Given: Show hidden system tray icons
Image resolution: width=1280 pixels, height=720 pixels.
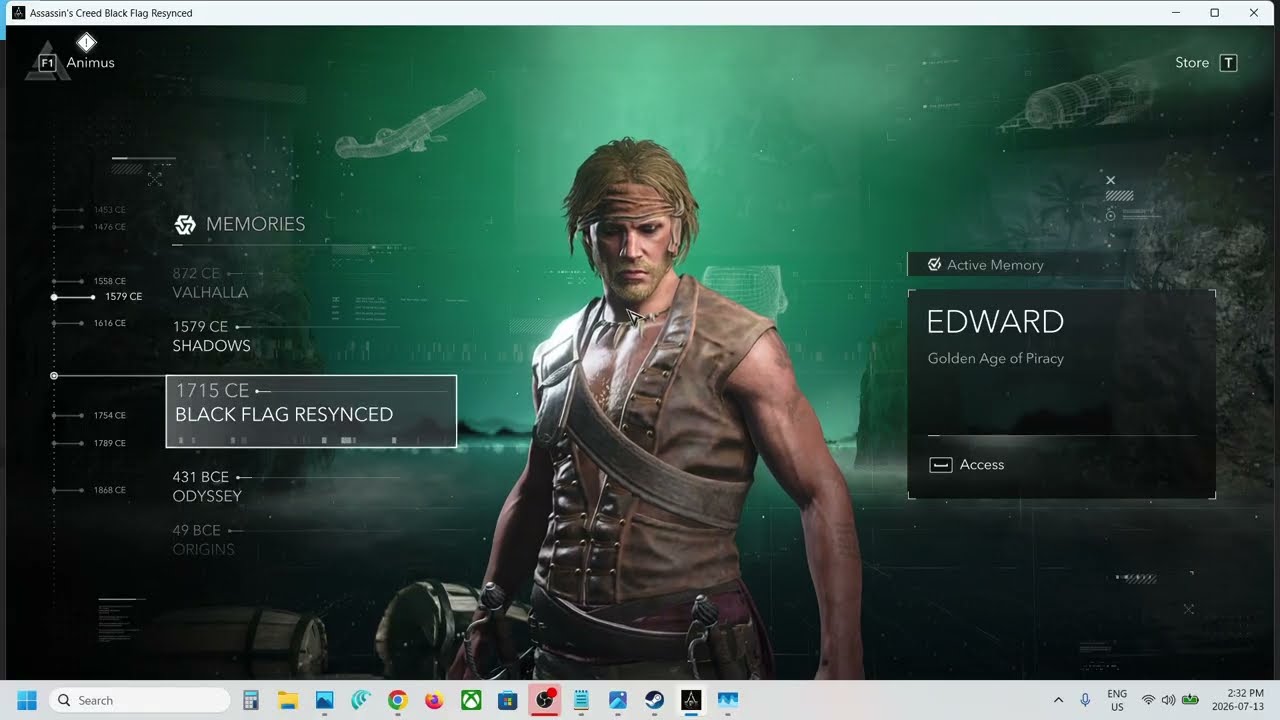Looking at the screenshot, I should [x=1058, y=700].
